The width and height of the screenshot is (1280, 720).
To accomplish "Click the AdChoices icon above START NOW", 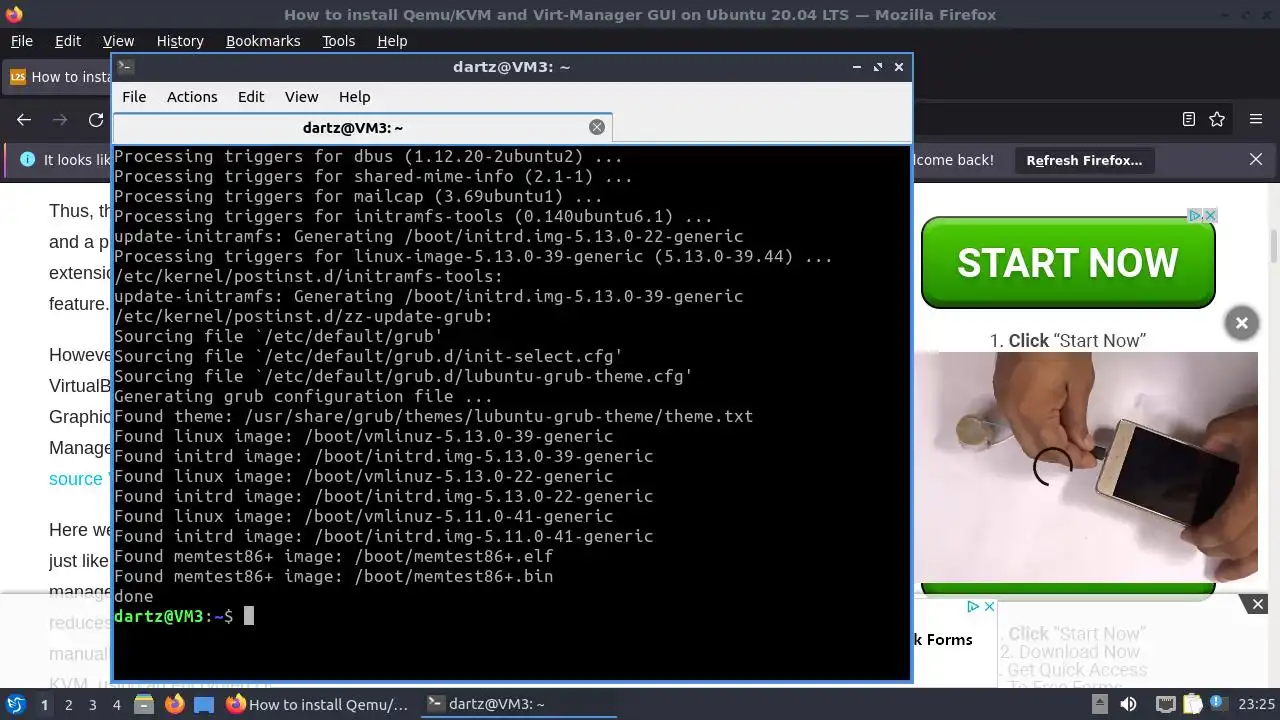I will point(1194,215).
